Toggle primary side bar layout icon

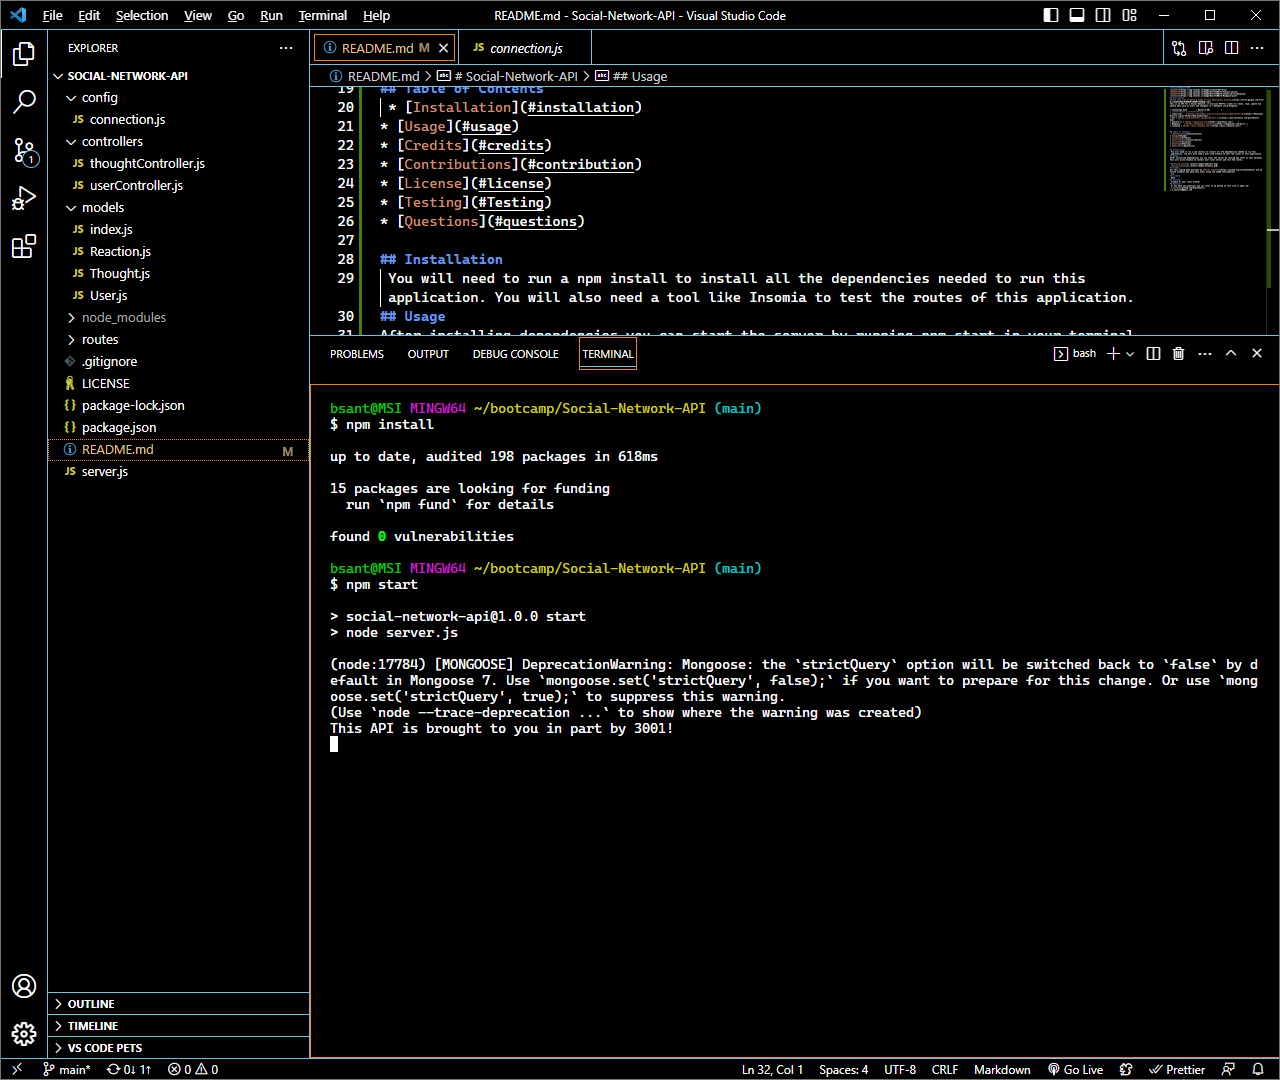[x=1051, y=15]
